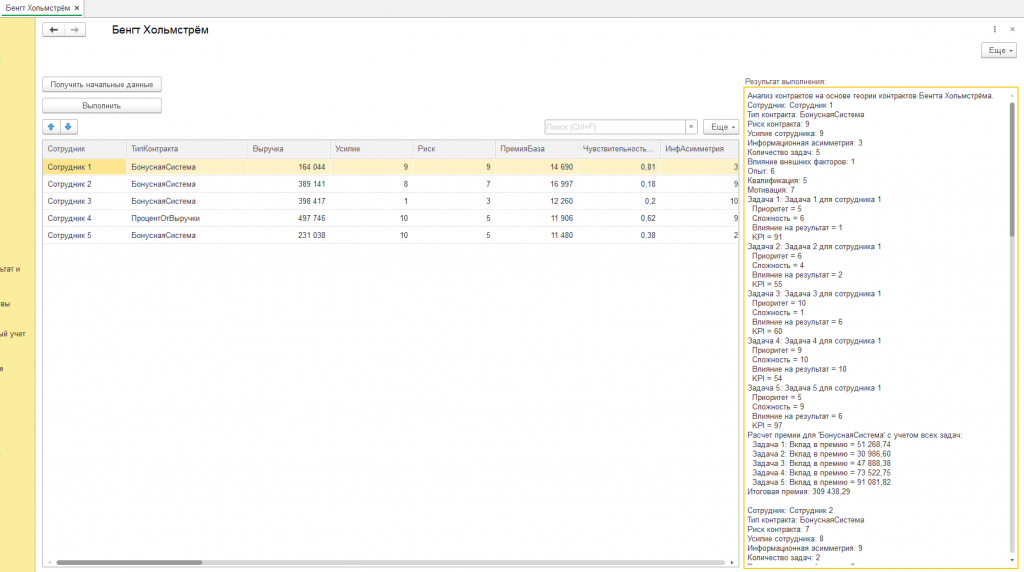This screenshot has width=1024, height=572.
Task: Select row Сотрудник 5
Action: [391, 235]
